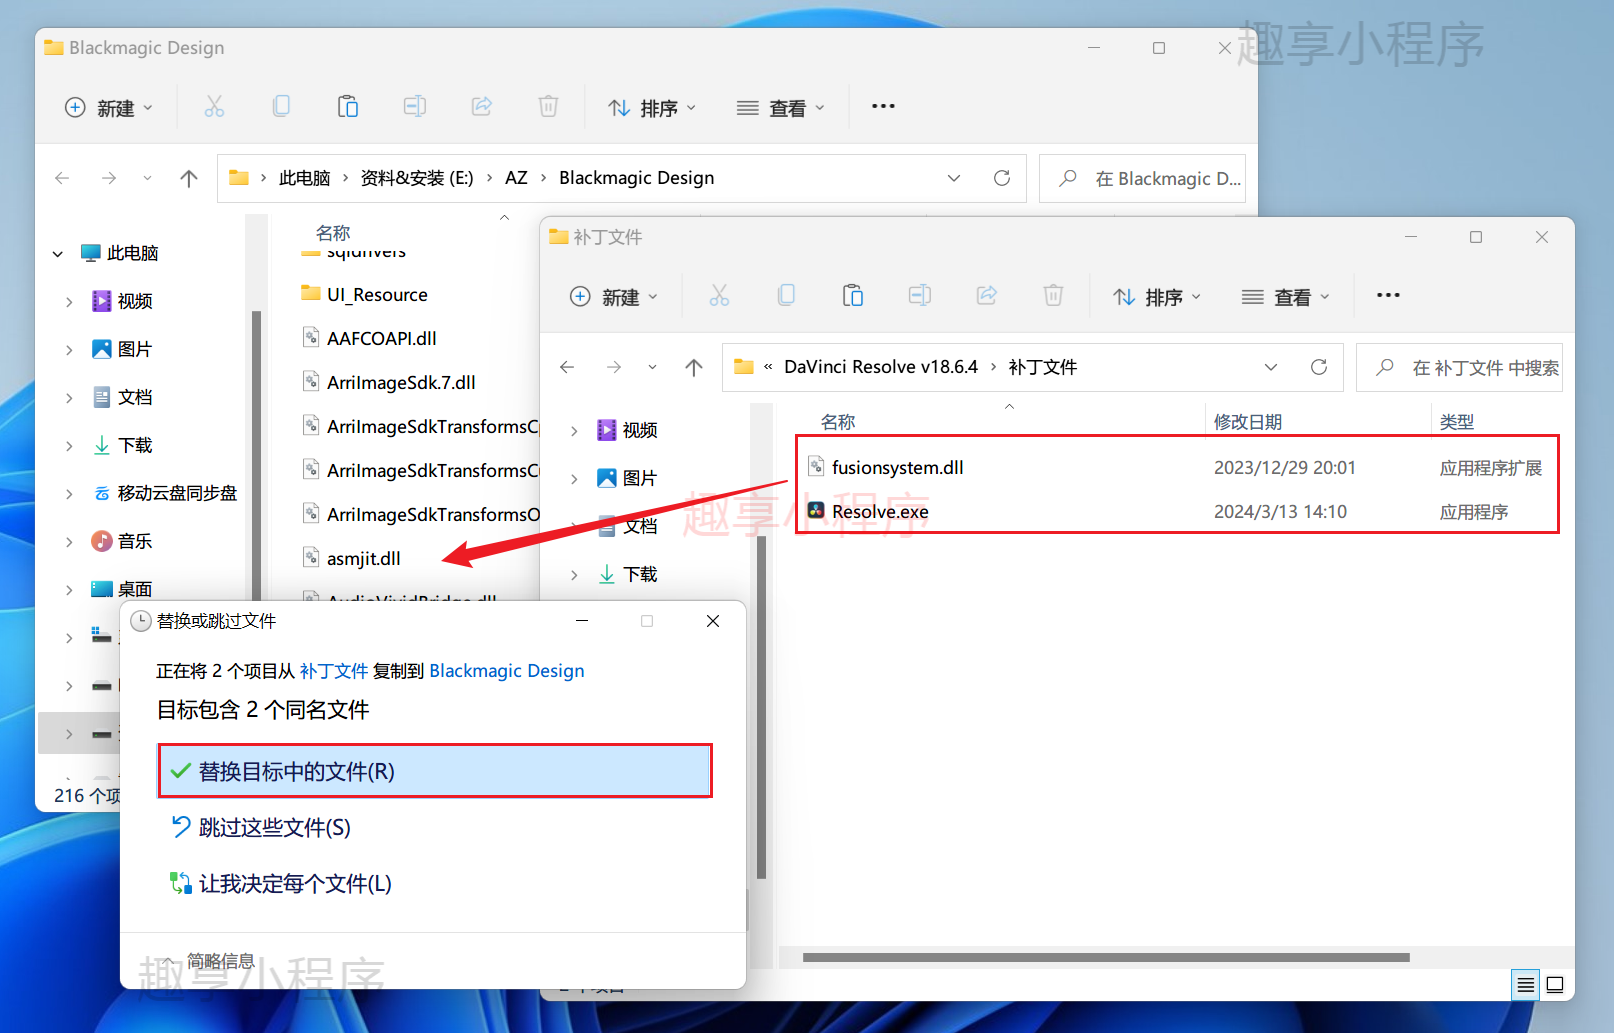Click AZ breadcrumb in address bar
The image size is (1614, 1033).
pos(516,178)
